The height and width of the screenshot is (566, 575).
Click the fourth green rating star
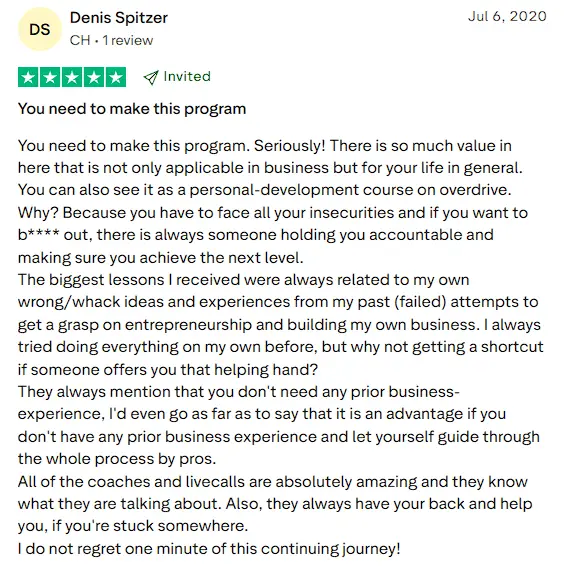(x=94, y=77)
